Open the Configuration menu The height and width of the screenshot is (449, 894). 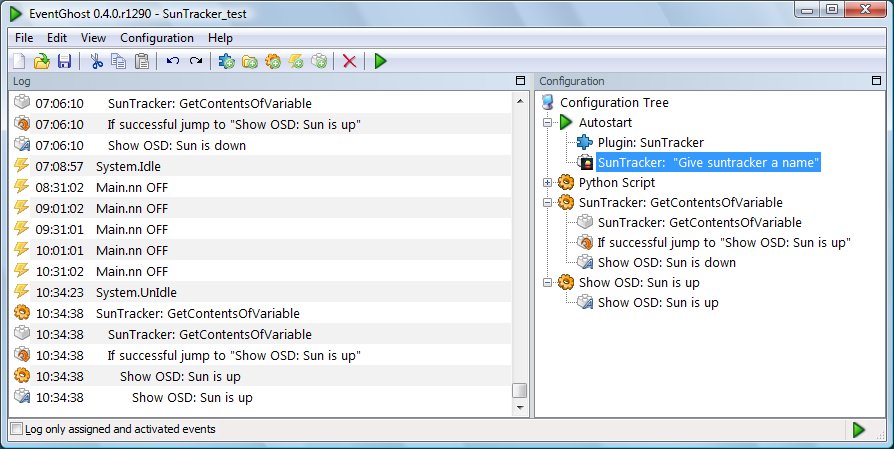[157, 38]
